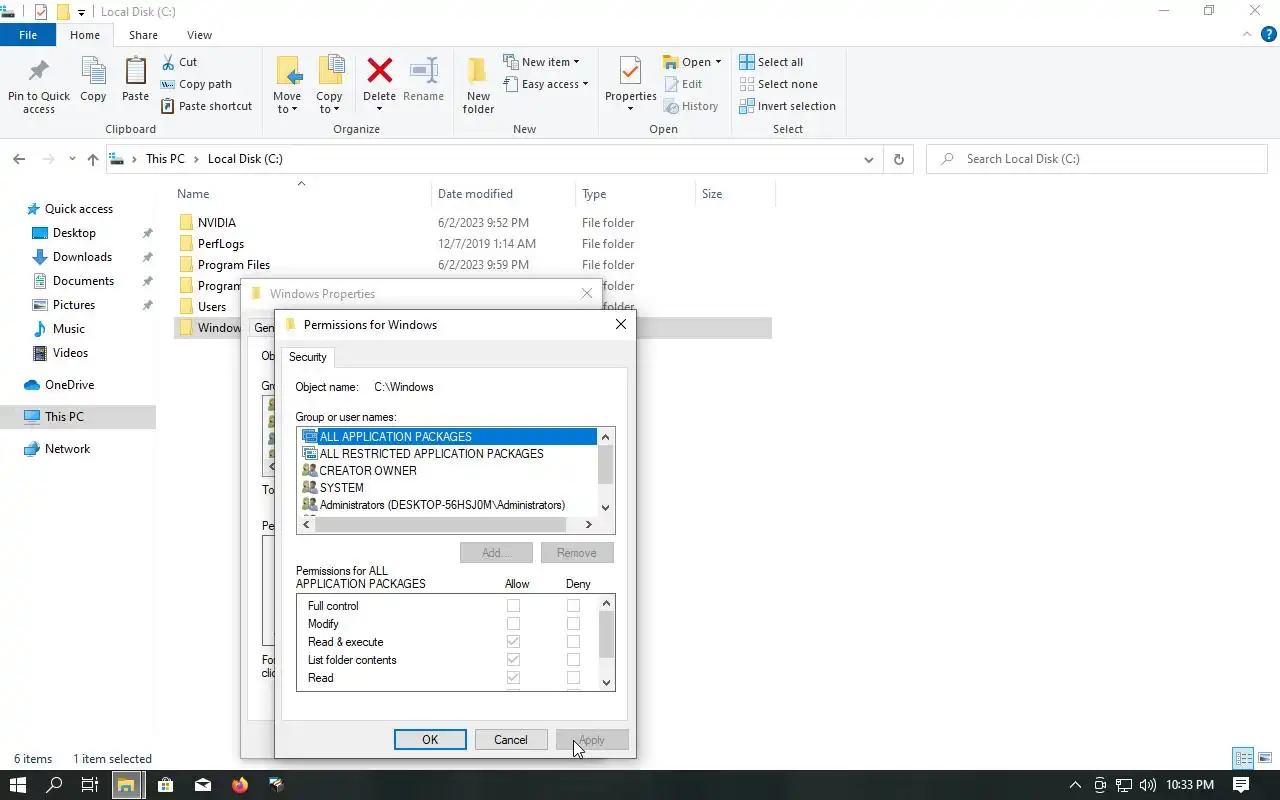Click group names horizontal scrollbar right arrow
The image size is (1280, 800).
tap(588, 525)
